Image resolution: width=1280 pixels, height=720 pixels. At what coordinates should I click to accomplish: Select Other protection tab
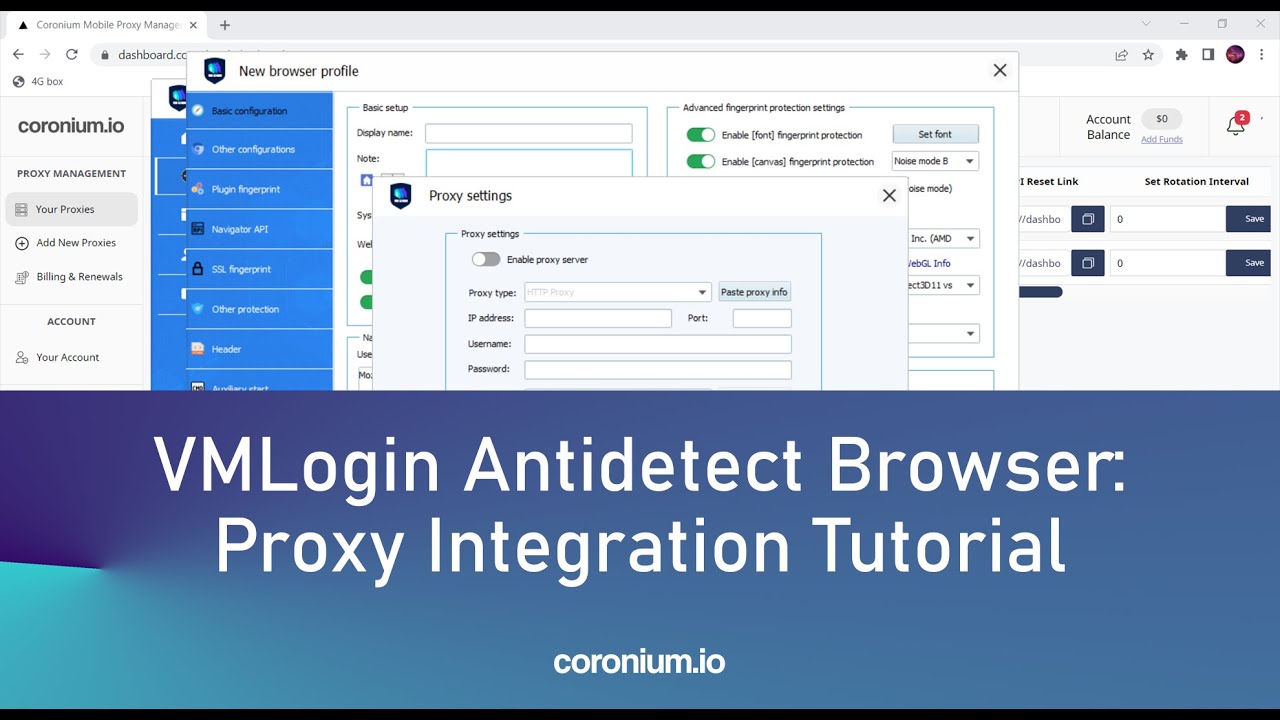[x=259, y=309]
